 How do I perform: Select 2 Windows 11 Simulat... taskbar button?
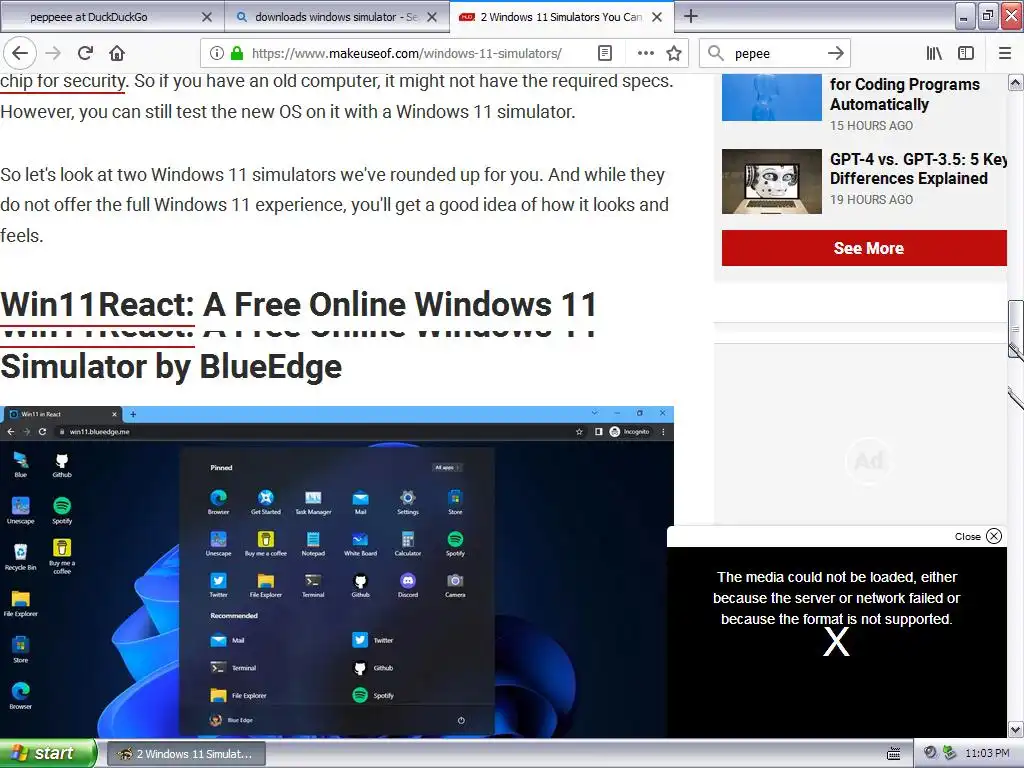(x=186, y=754)
